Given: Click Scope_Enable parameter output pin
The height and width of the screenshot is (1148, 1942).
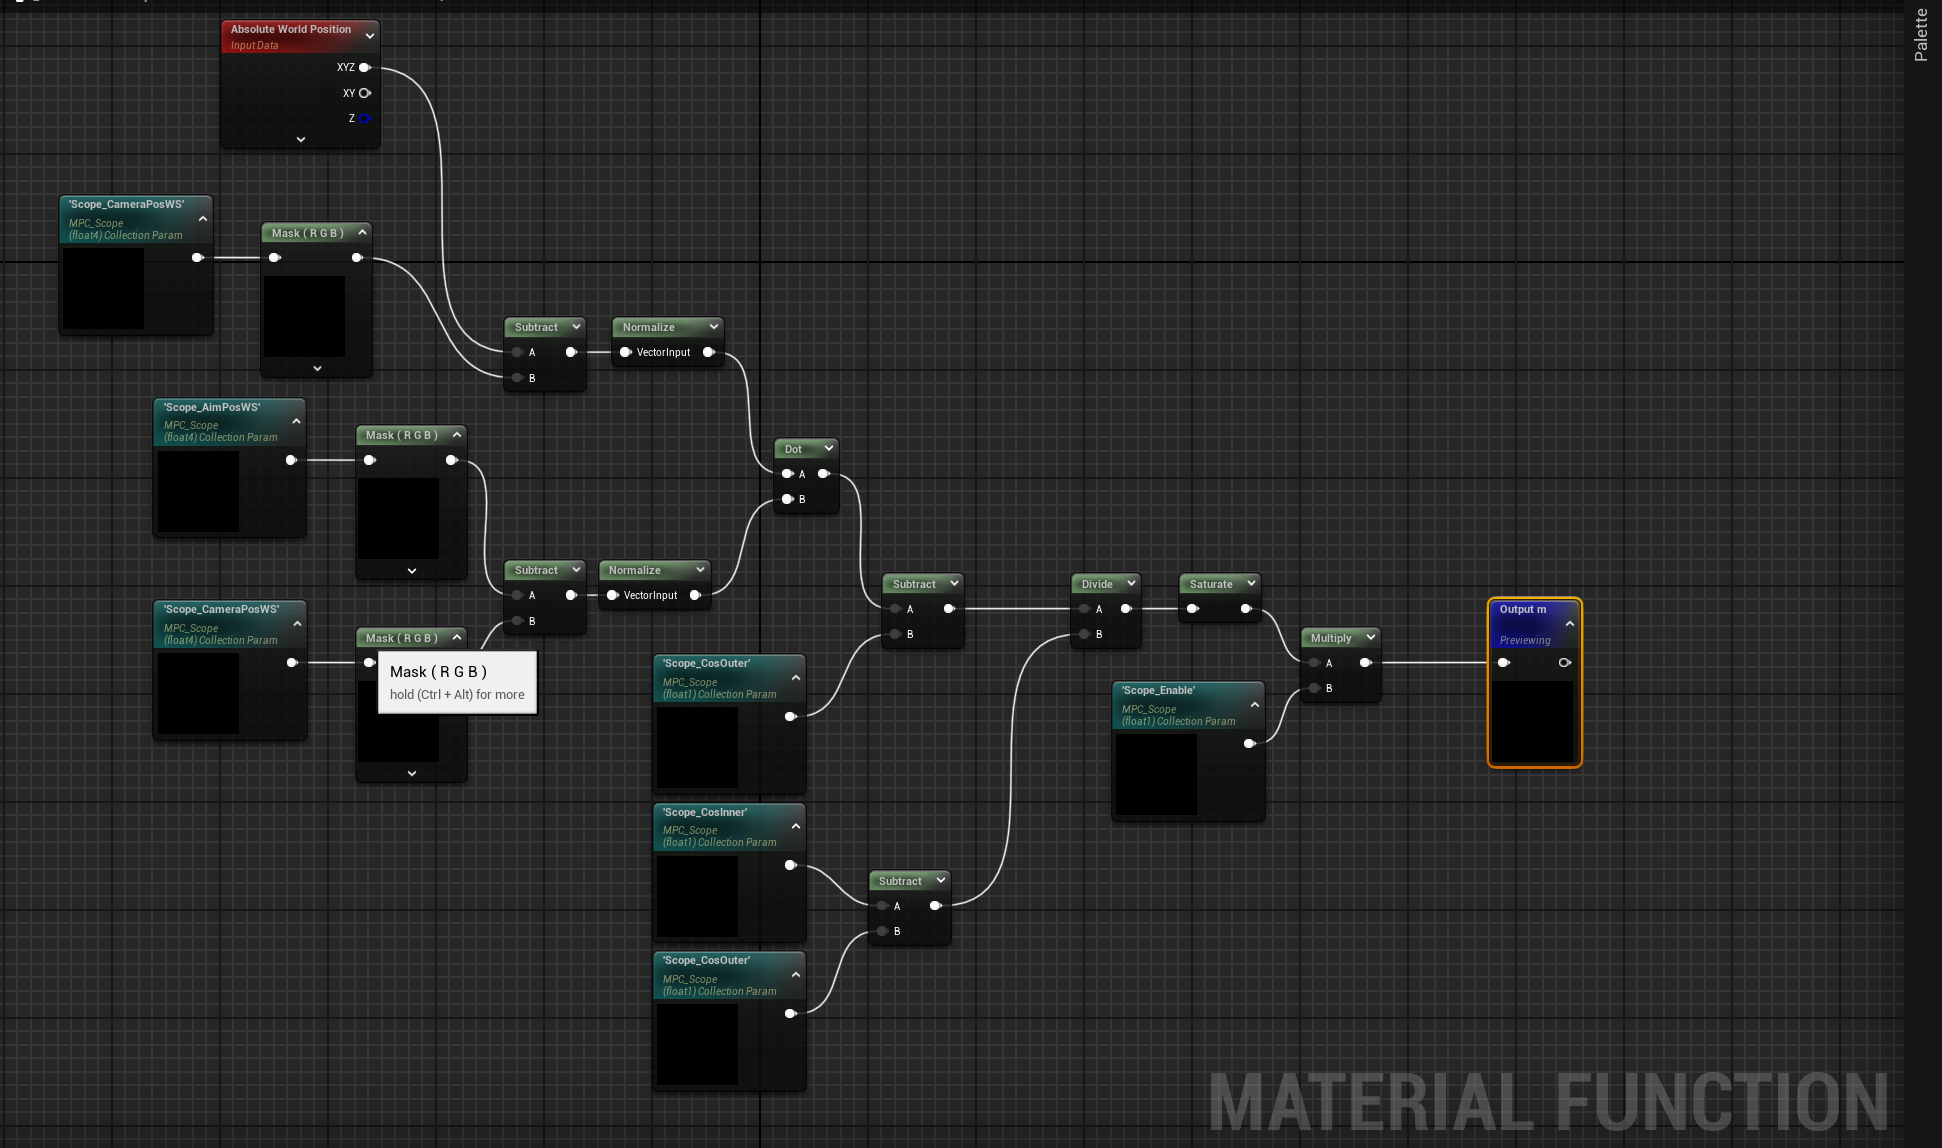Looking at the screenshot, I should [1249, 743].
